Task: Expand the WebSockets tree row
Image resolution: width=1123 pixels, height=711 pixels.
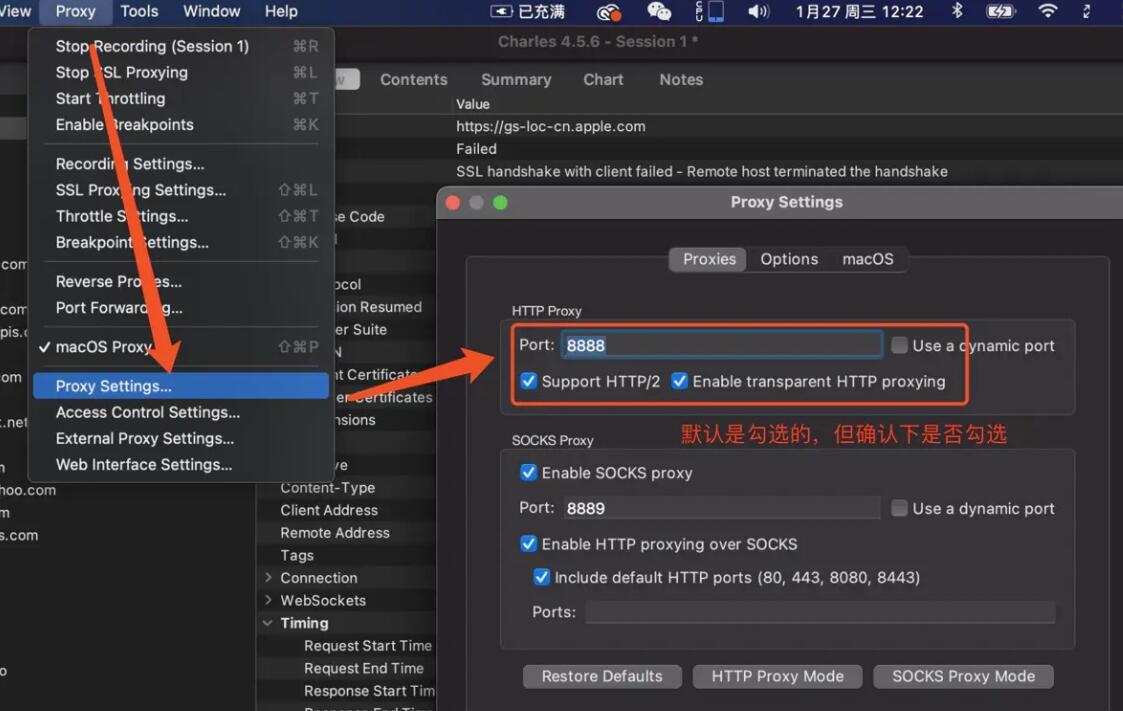Action: point(268,600)
